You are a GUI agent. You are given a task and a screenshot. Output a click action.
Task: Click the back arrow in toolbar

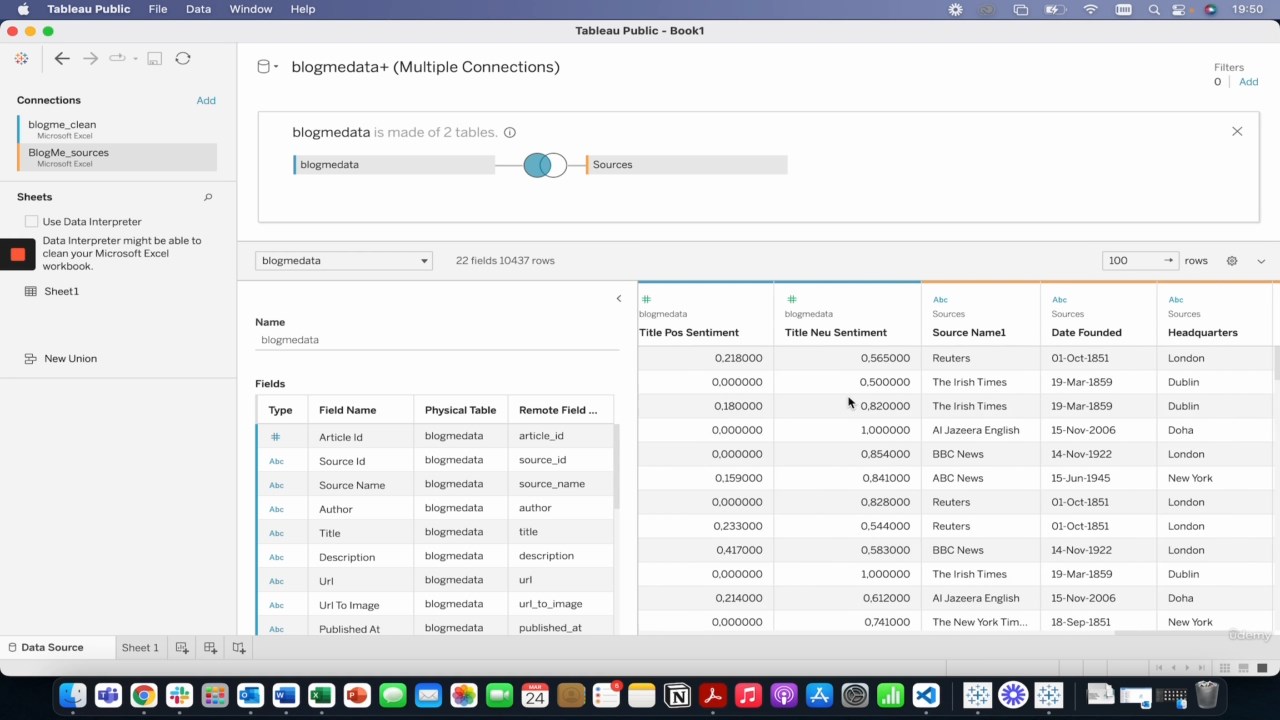pos(62,59)
